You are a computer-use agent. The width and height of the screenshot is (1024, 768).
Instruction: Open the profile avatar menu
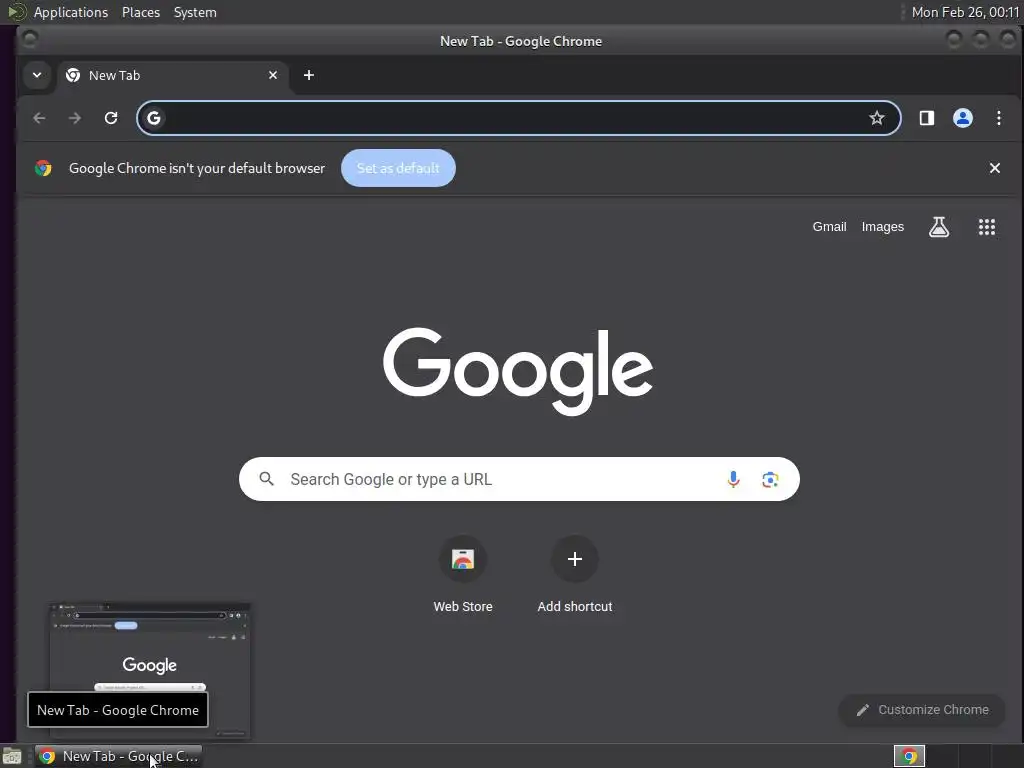(963, 118)
